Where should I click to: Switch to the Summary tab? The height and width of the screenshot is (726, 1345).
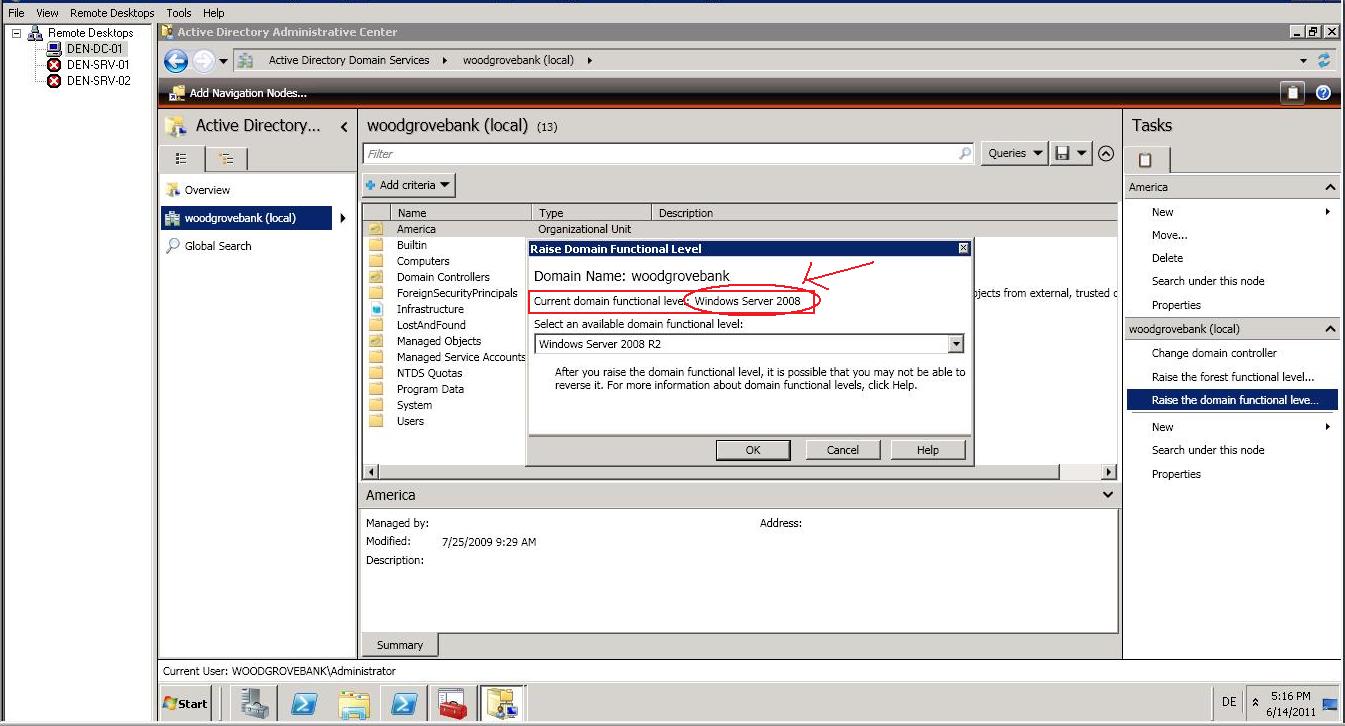(400, 645)
